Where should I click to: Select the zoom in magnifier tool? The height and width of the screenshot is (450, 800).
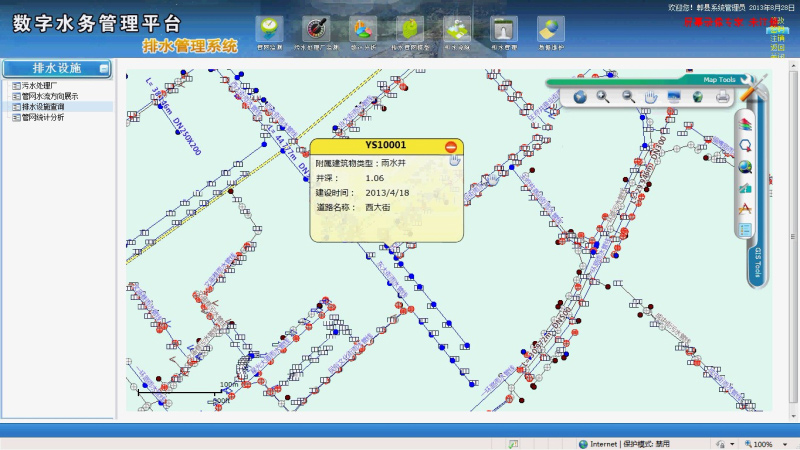coord(603,97)
